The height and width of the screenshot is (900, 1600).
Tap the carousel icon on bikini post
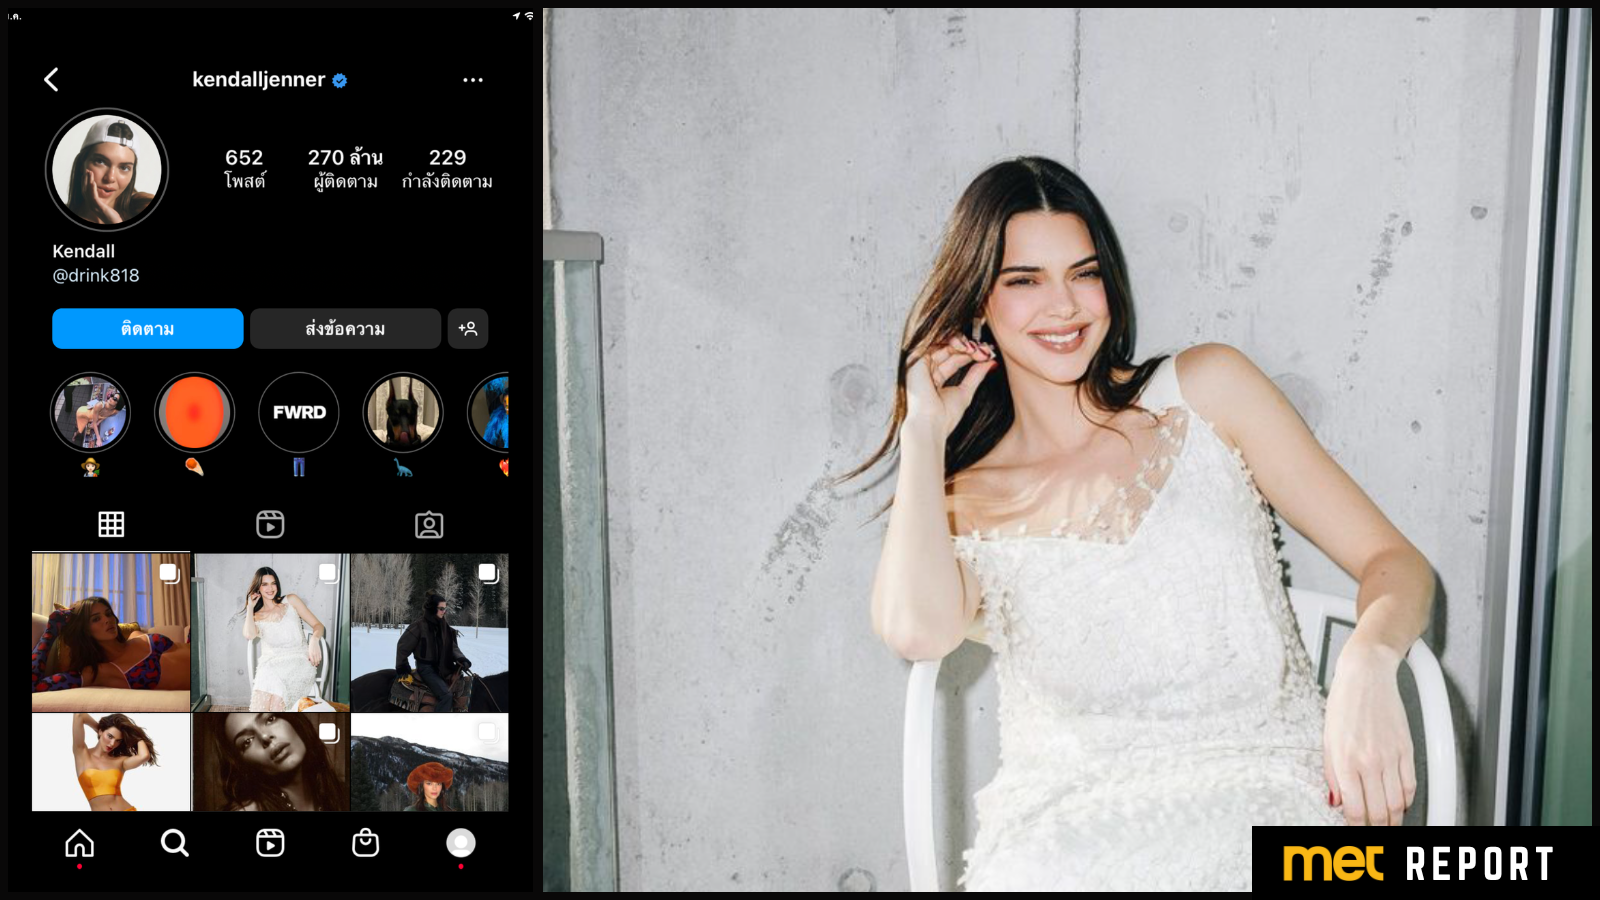169,573
